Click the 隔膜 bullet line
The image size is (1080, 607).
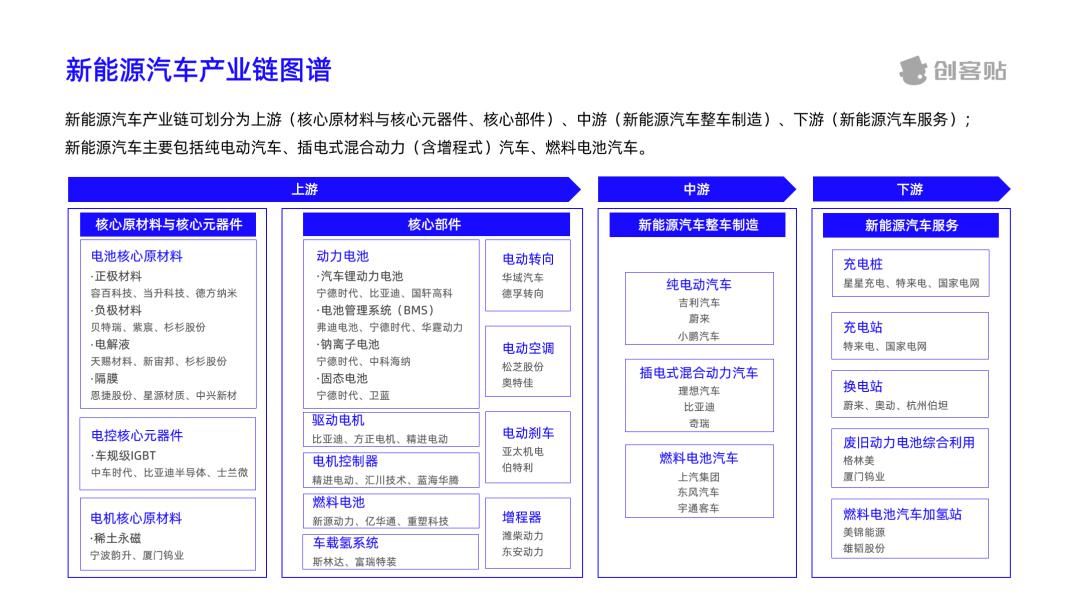pos(105,378)
